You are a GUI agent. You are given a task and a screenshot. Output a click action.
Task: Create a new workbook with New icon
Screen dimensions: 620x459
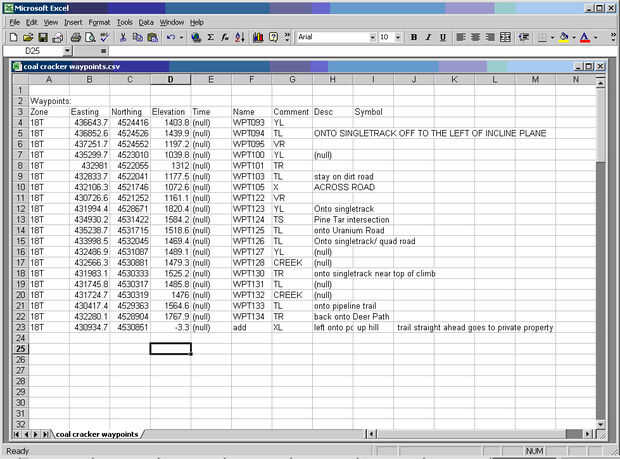(13, 37)
